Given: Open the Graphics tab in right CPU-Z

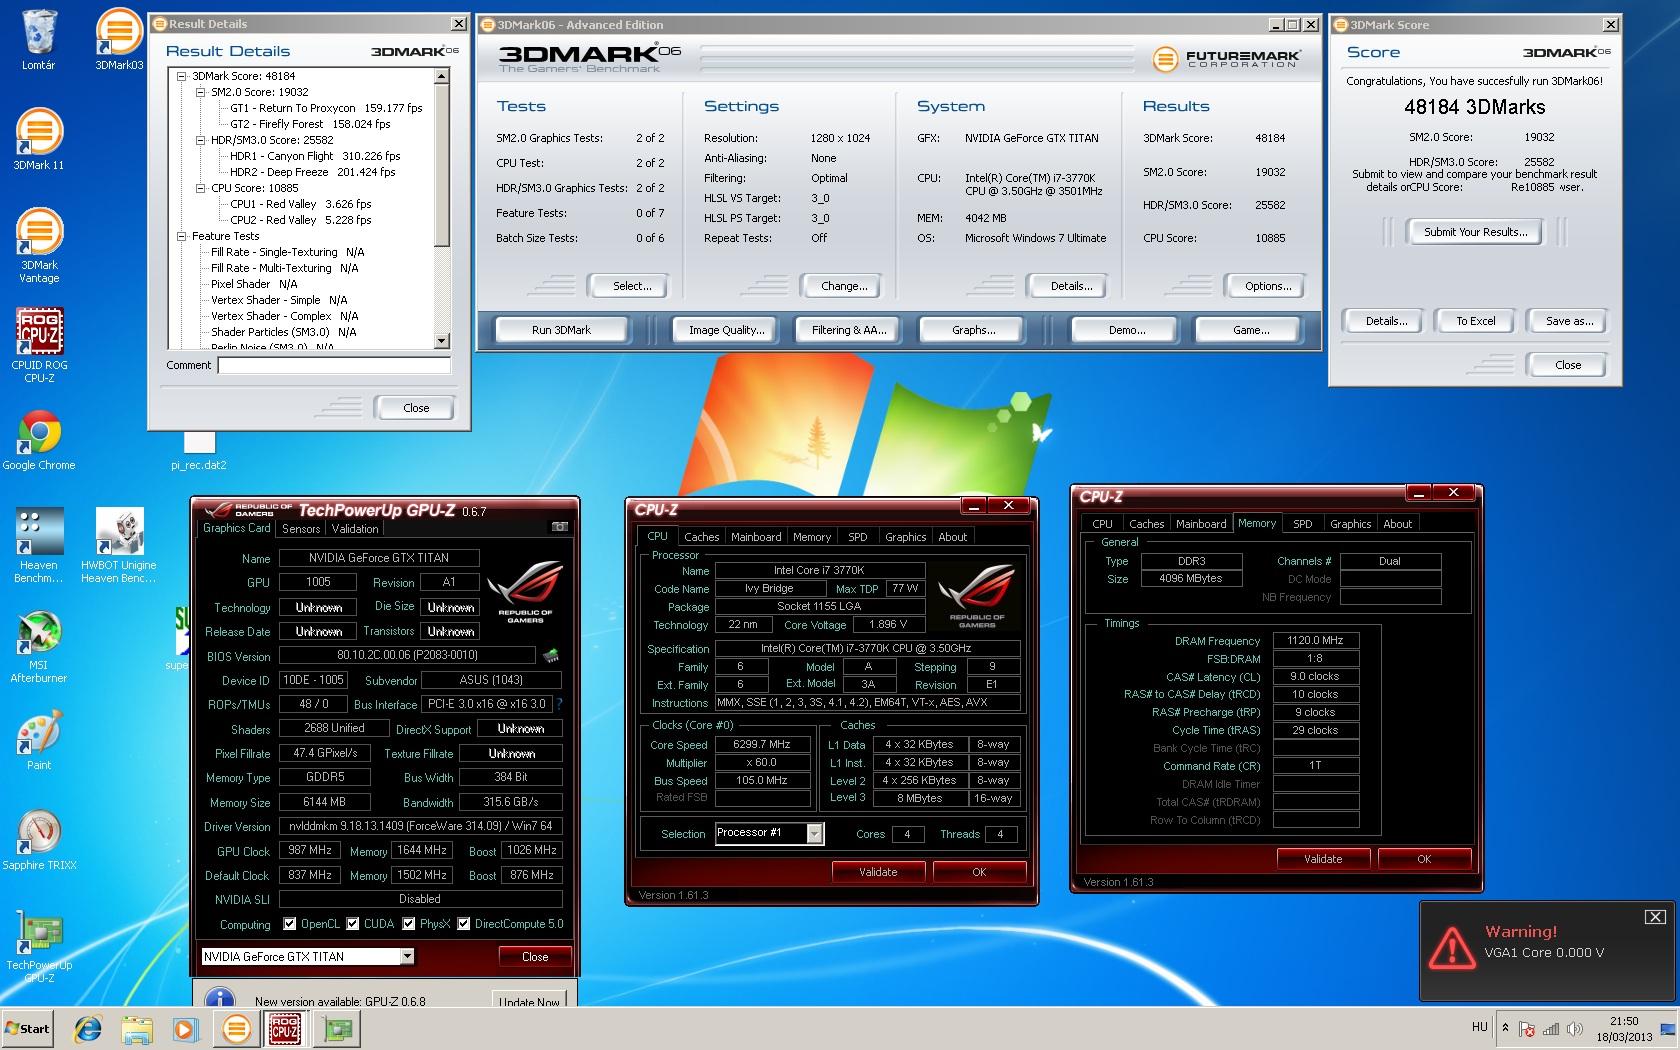Looking at the screenshot, I should click(1350, 524).
